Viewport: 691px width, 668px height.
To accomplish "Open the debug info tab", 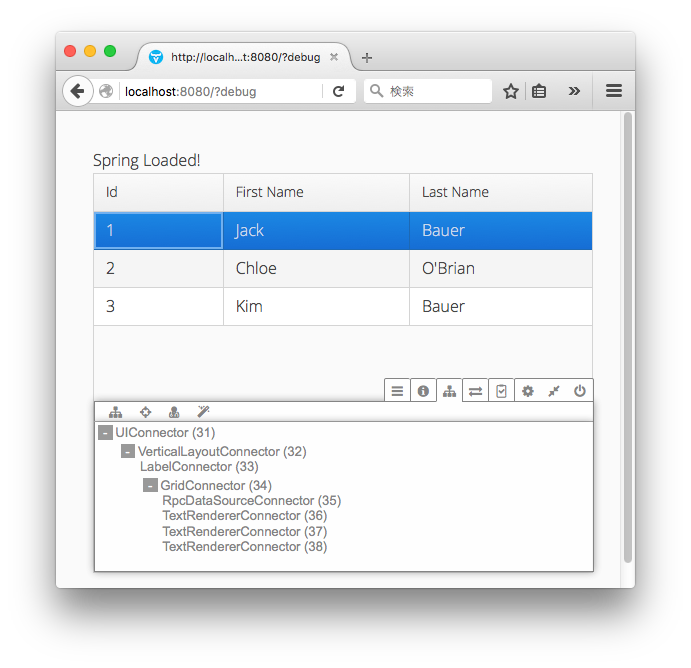I will [x=423, y=391].
